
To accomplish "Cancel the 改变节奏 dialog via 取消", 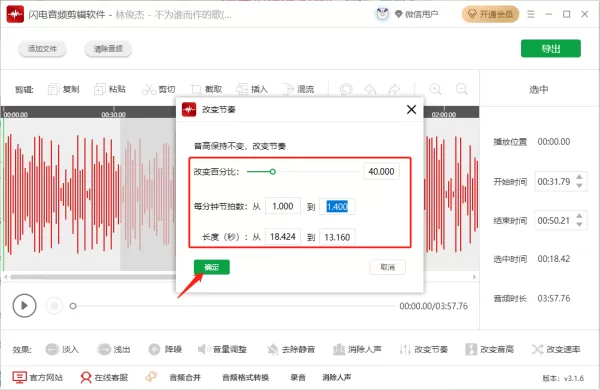I will (x=388, y=267).
